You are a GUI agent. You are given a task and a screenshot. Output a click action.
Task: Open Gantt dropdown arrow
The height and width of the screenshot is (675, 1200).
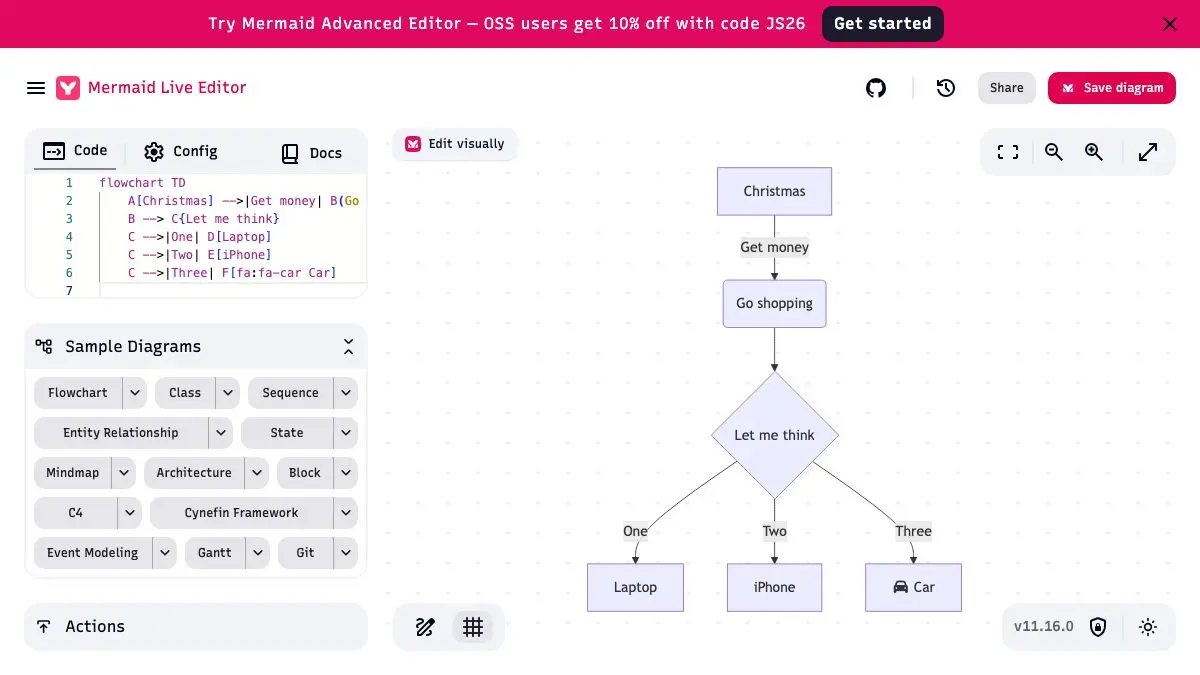click(258, 553)
